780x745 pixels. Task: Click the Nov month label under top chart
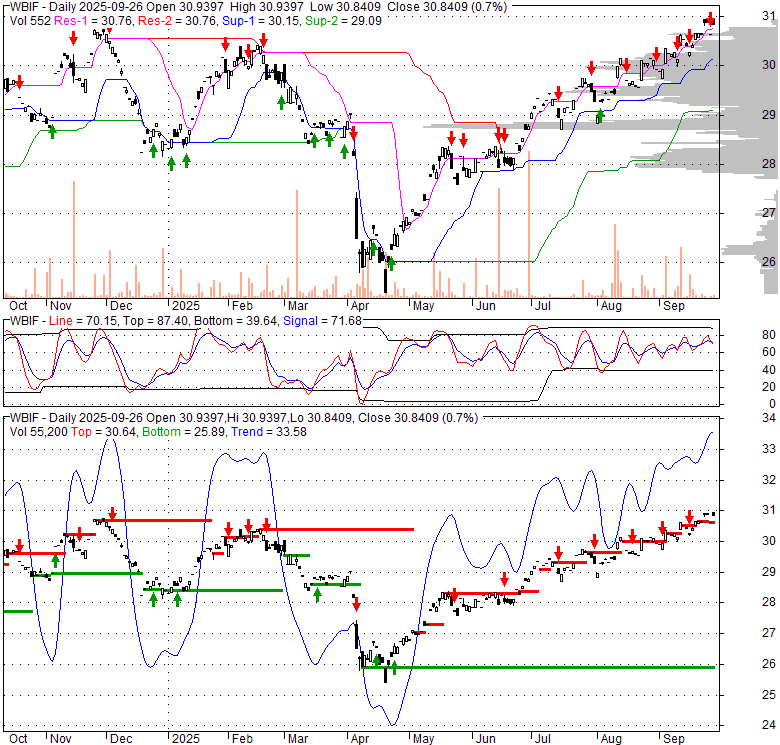click(x=61, y=306)
